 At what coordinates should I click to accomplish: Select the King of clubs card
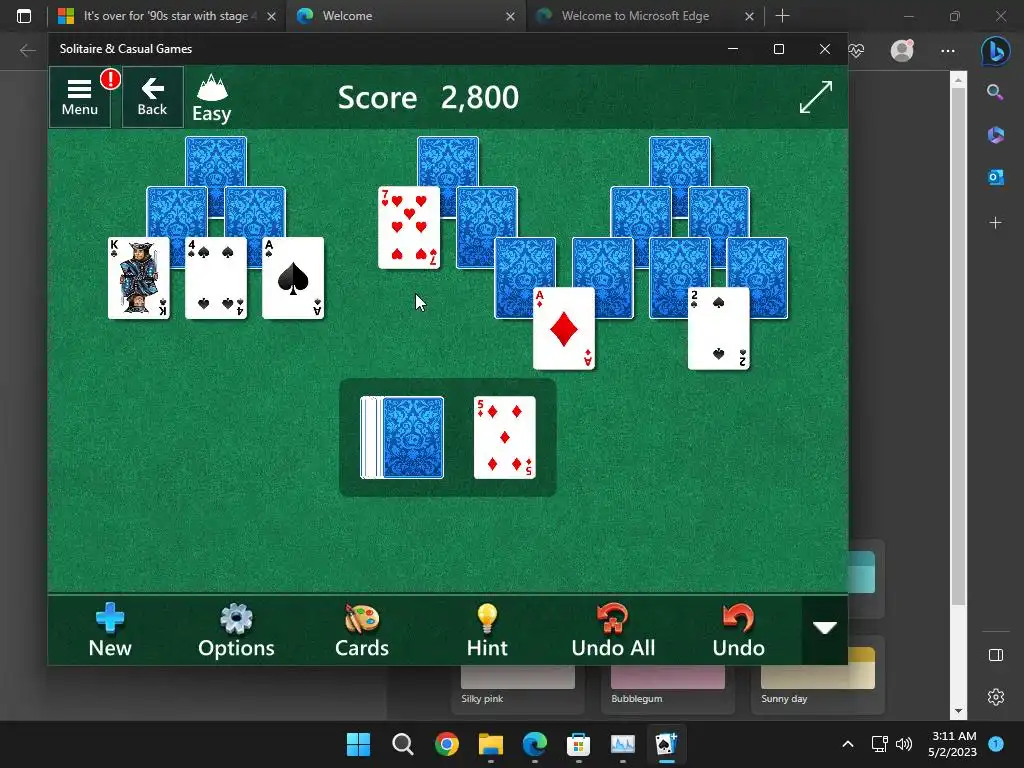(x=138, y=278)
